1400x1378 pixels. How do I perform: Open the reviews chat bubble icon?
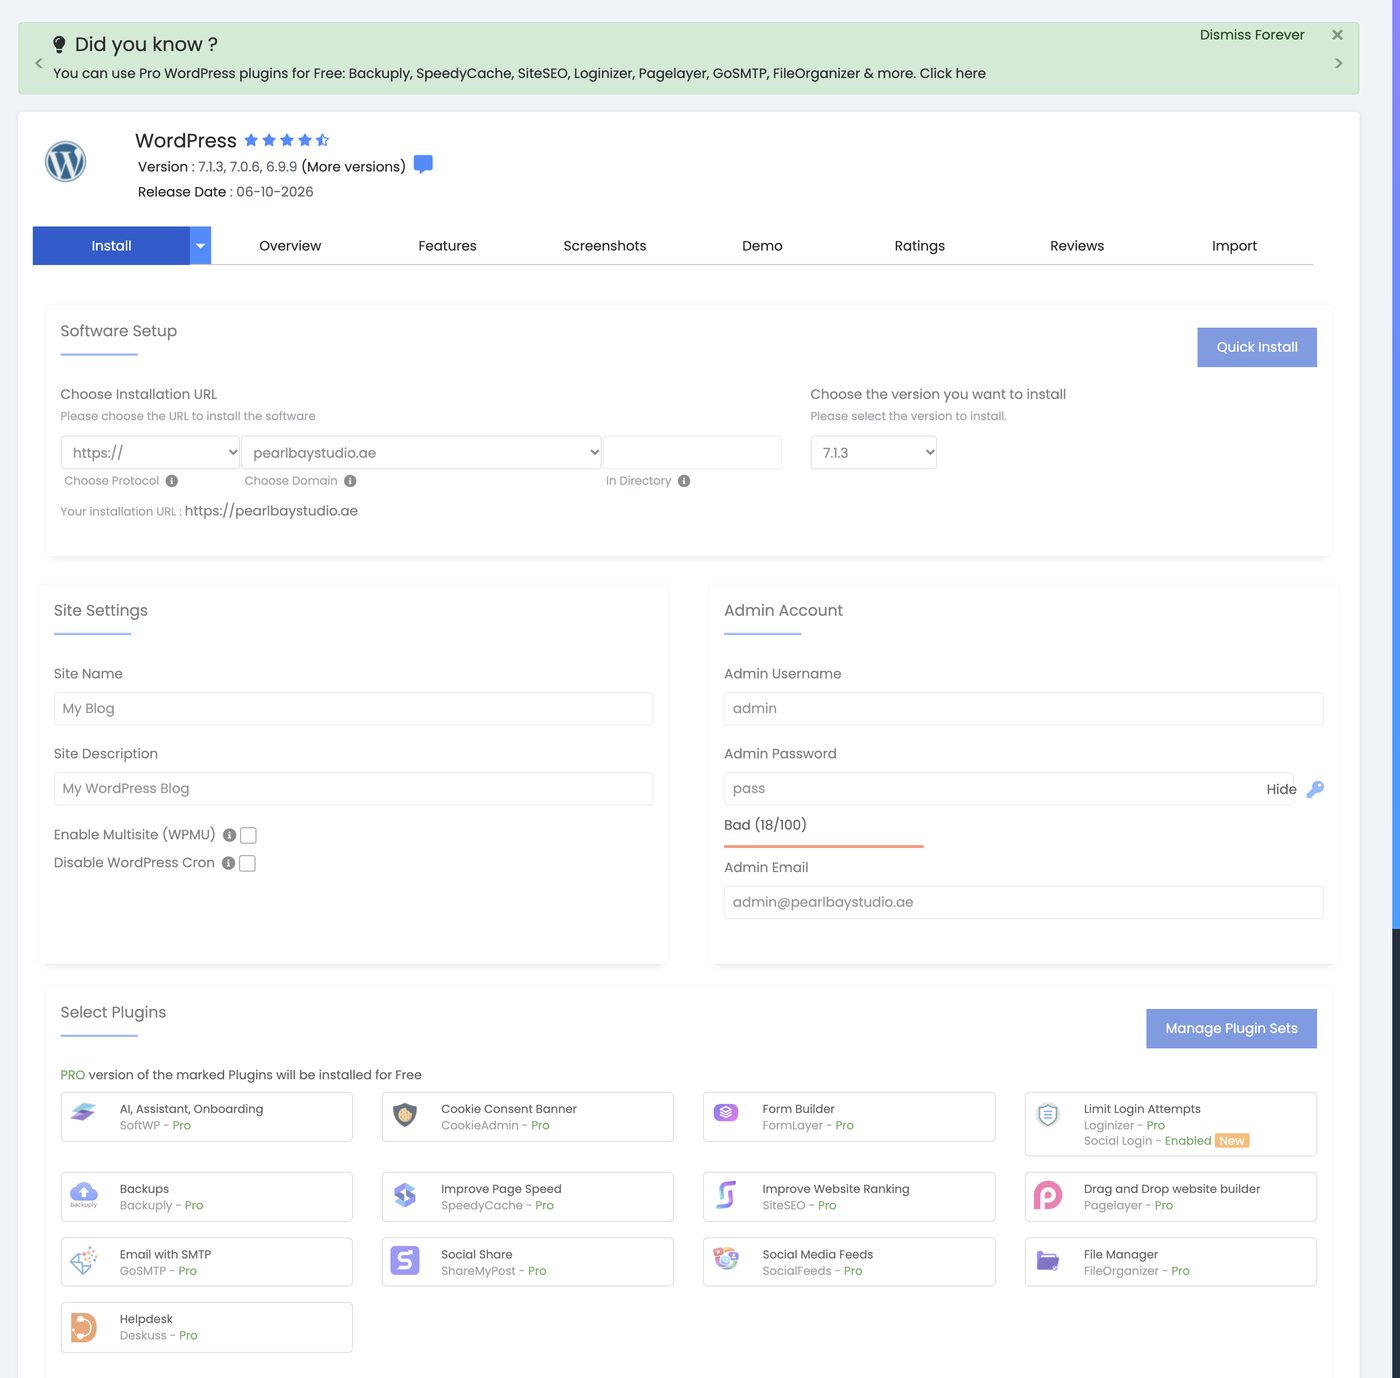423,165
